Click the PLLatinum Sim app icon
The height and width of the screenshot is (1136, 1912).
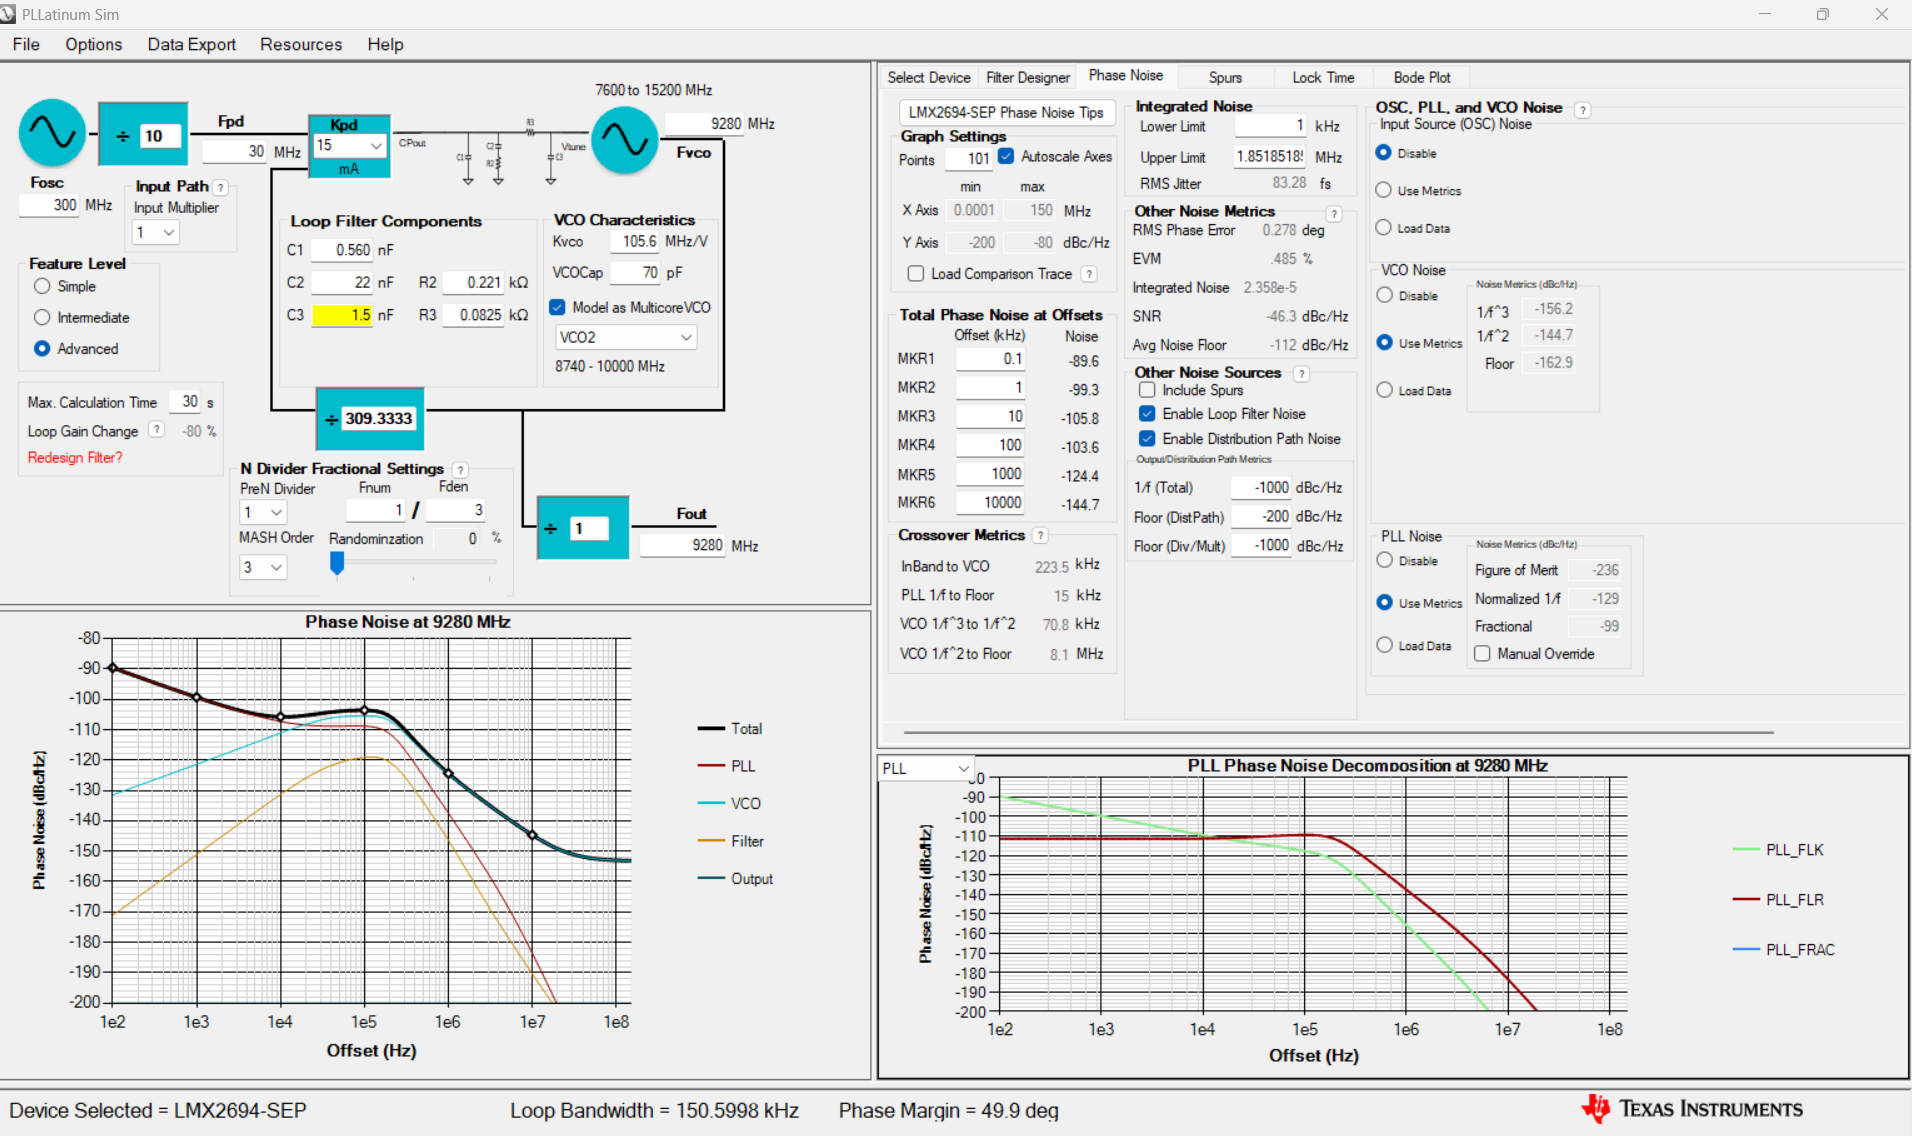click(9, 14)
